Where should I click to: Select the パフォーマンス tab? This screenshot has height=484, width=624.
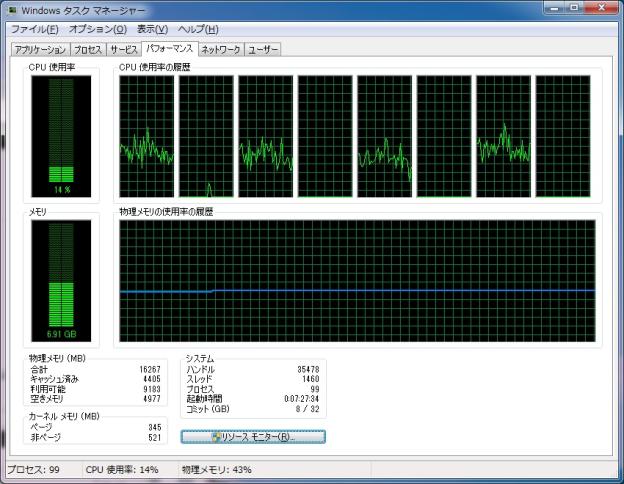point(170,49)
